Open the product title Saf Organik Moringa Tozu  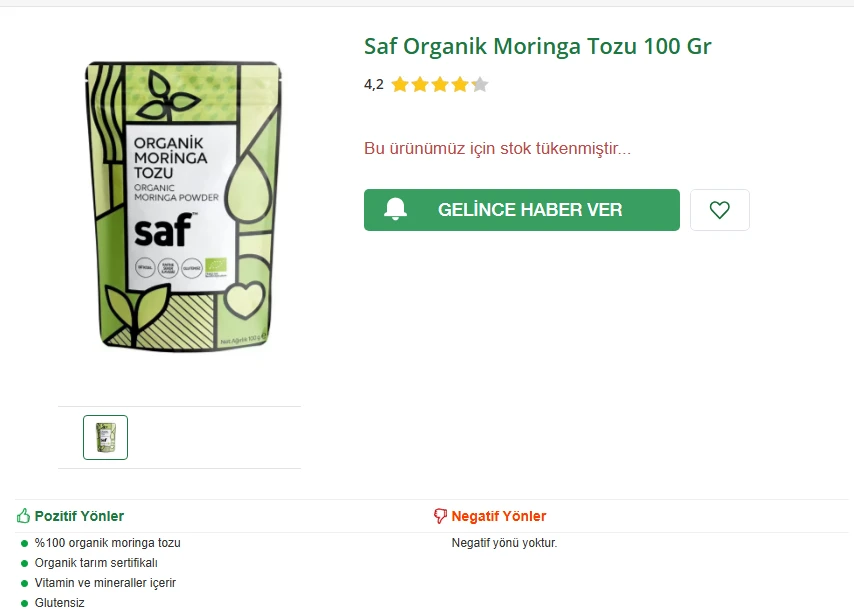(x=537, y=46)
